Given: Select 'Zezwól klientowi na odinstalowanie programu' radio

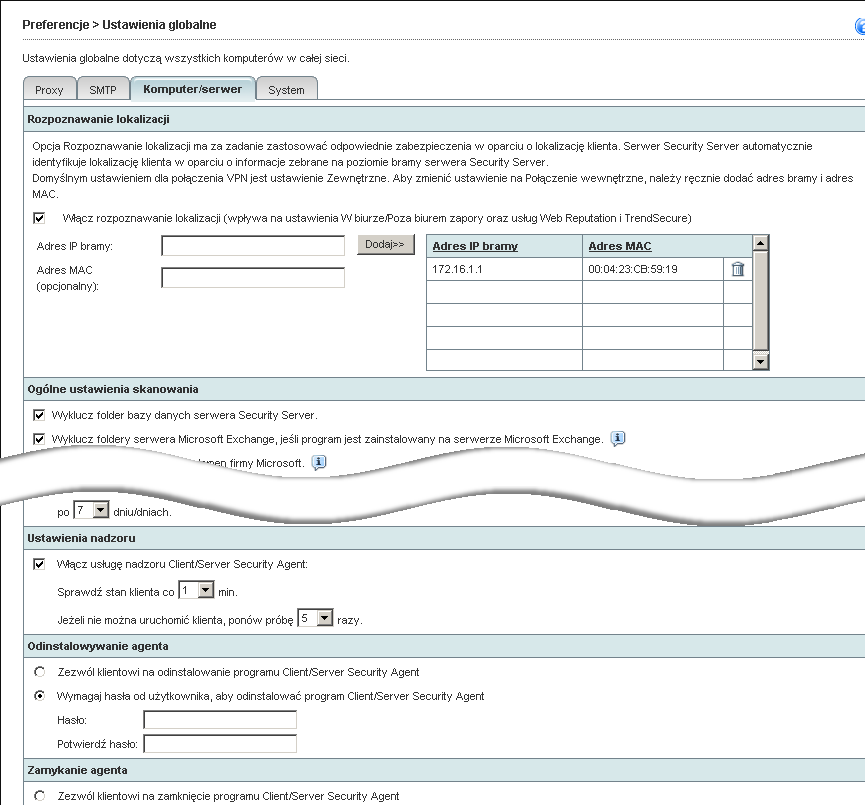Looking at the screenshot, I should [40, 672].
